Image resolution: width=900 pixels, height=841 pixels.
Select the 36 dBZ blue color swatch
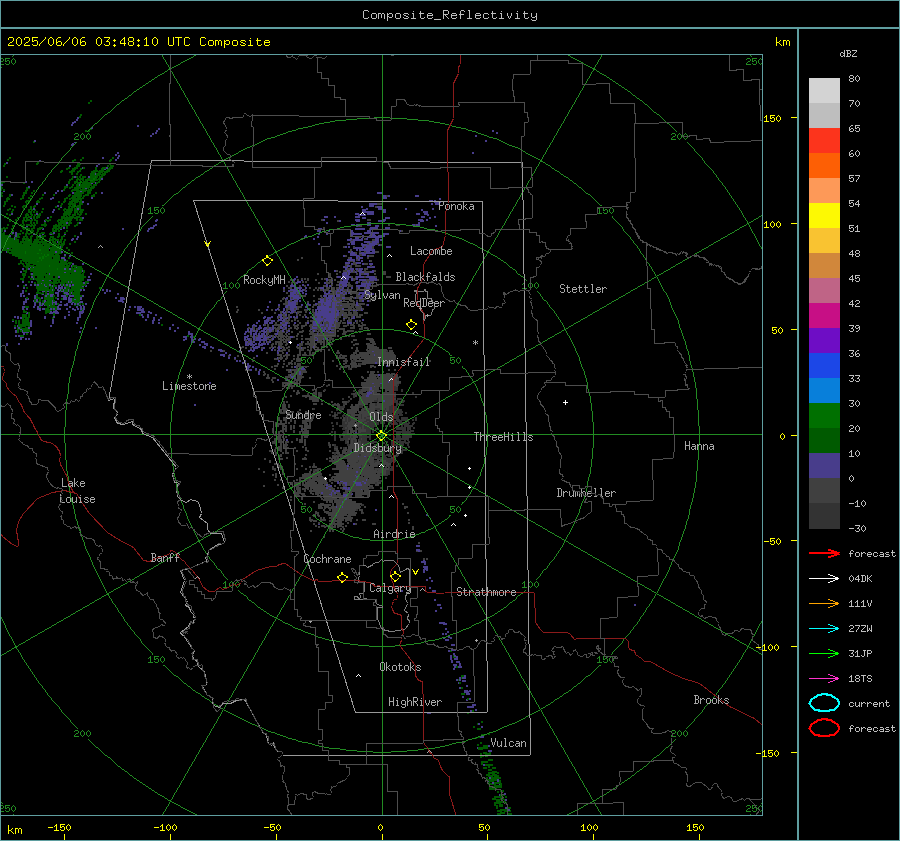[824, 365]
